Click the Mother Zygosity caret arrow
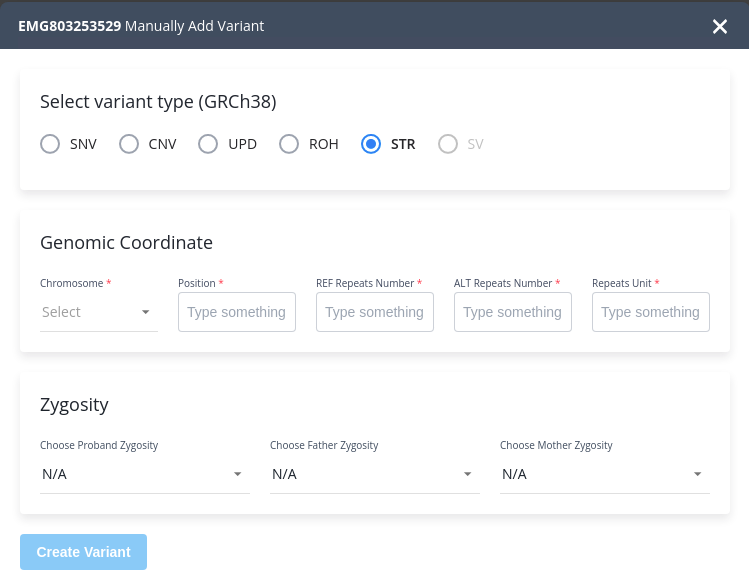 (x=697, y=474)
